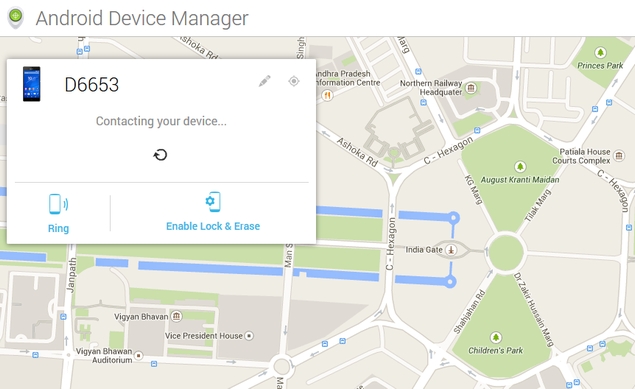Select the August Kranti Maidan park marker
The width and height of the screenshot is (635, 389).
tap(520, 166)
